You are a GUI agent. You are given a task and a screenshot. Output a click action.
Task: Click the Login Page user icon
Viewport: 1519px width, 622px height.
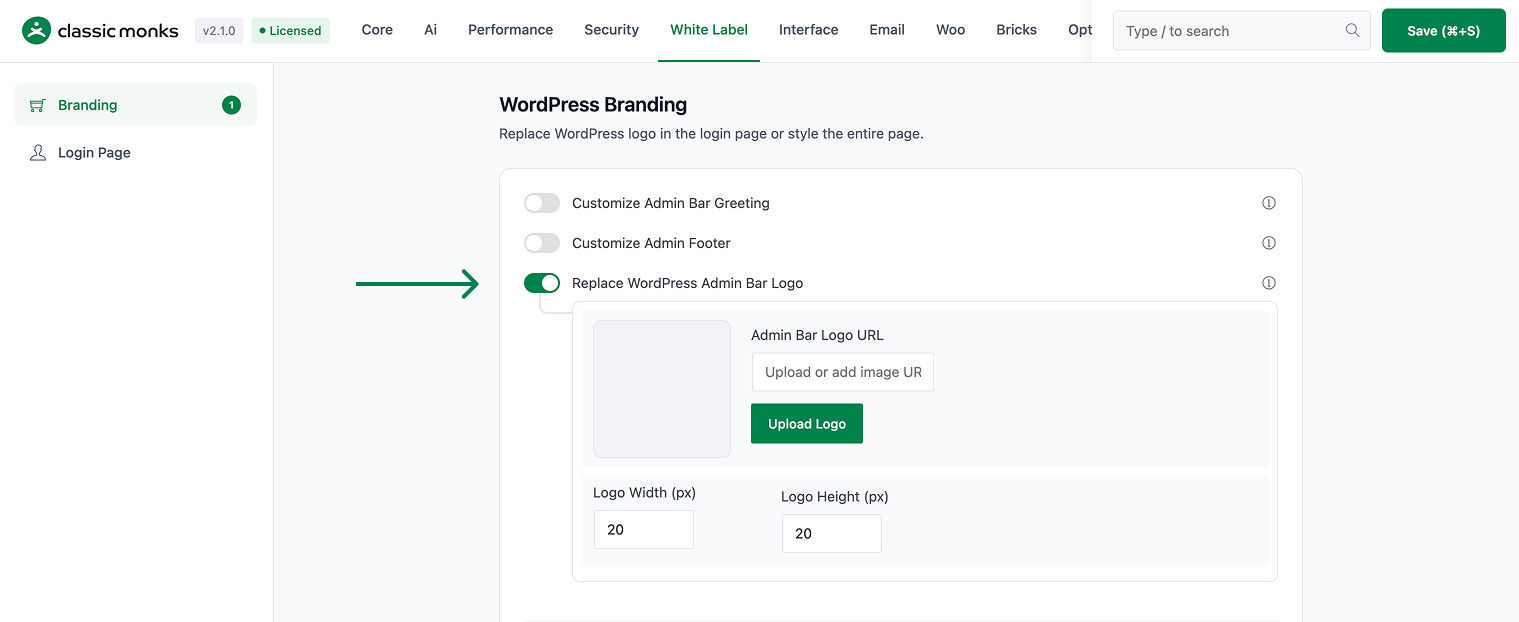[38, 153]
